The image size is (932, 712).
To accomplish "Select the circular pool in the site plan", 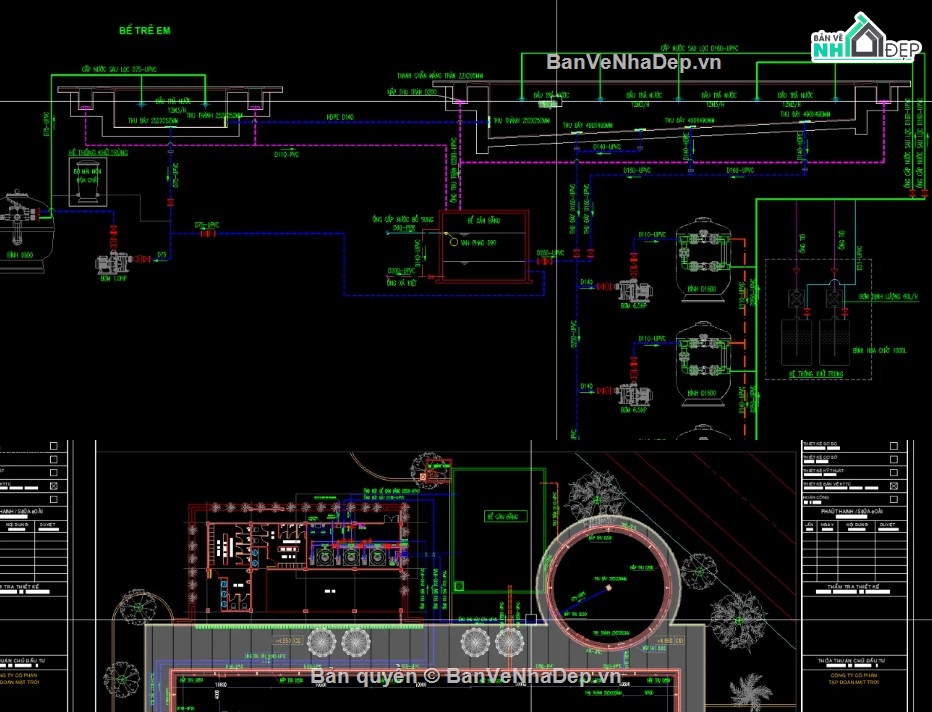I will 607,585.
